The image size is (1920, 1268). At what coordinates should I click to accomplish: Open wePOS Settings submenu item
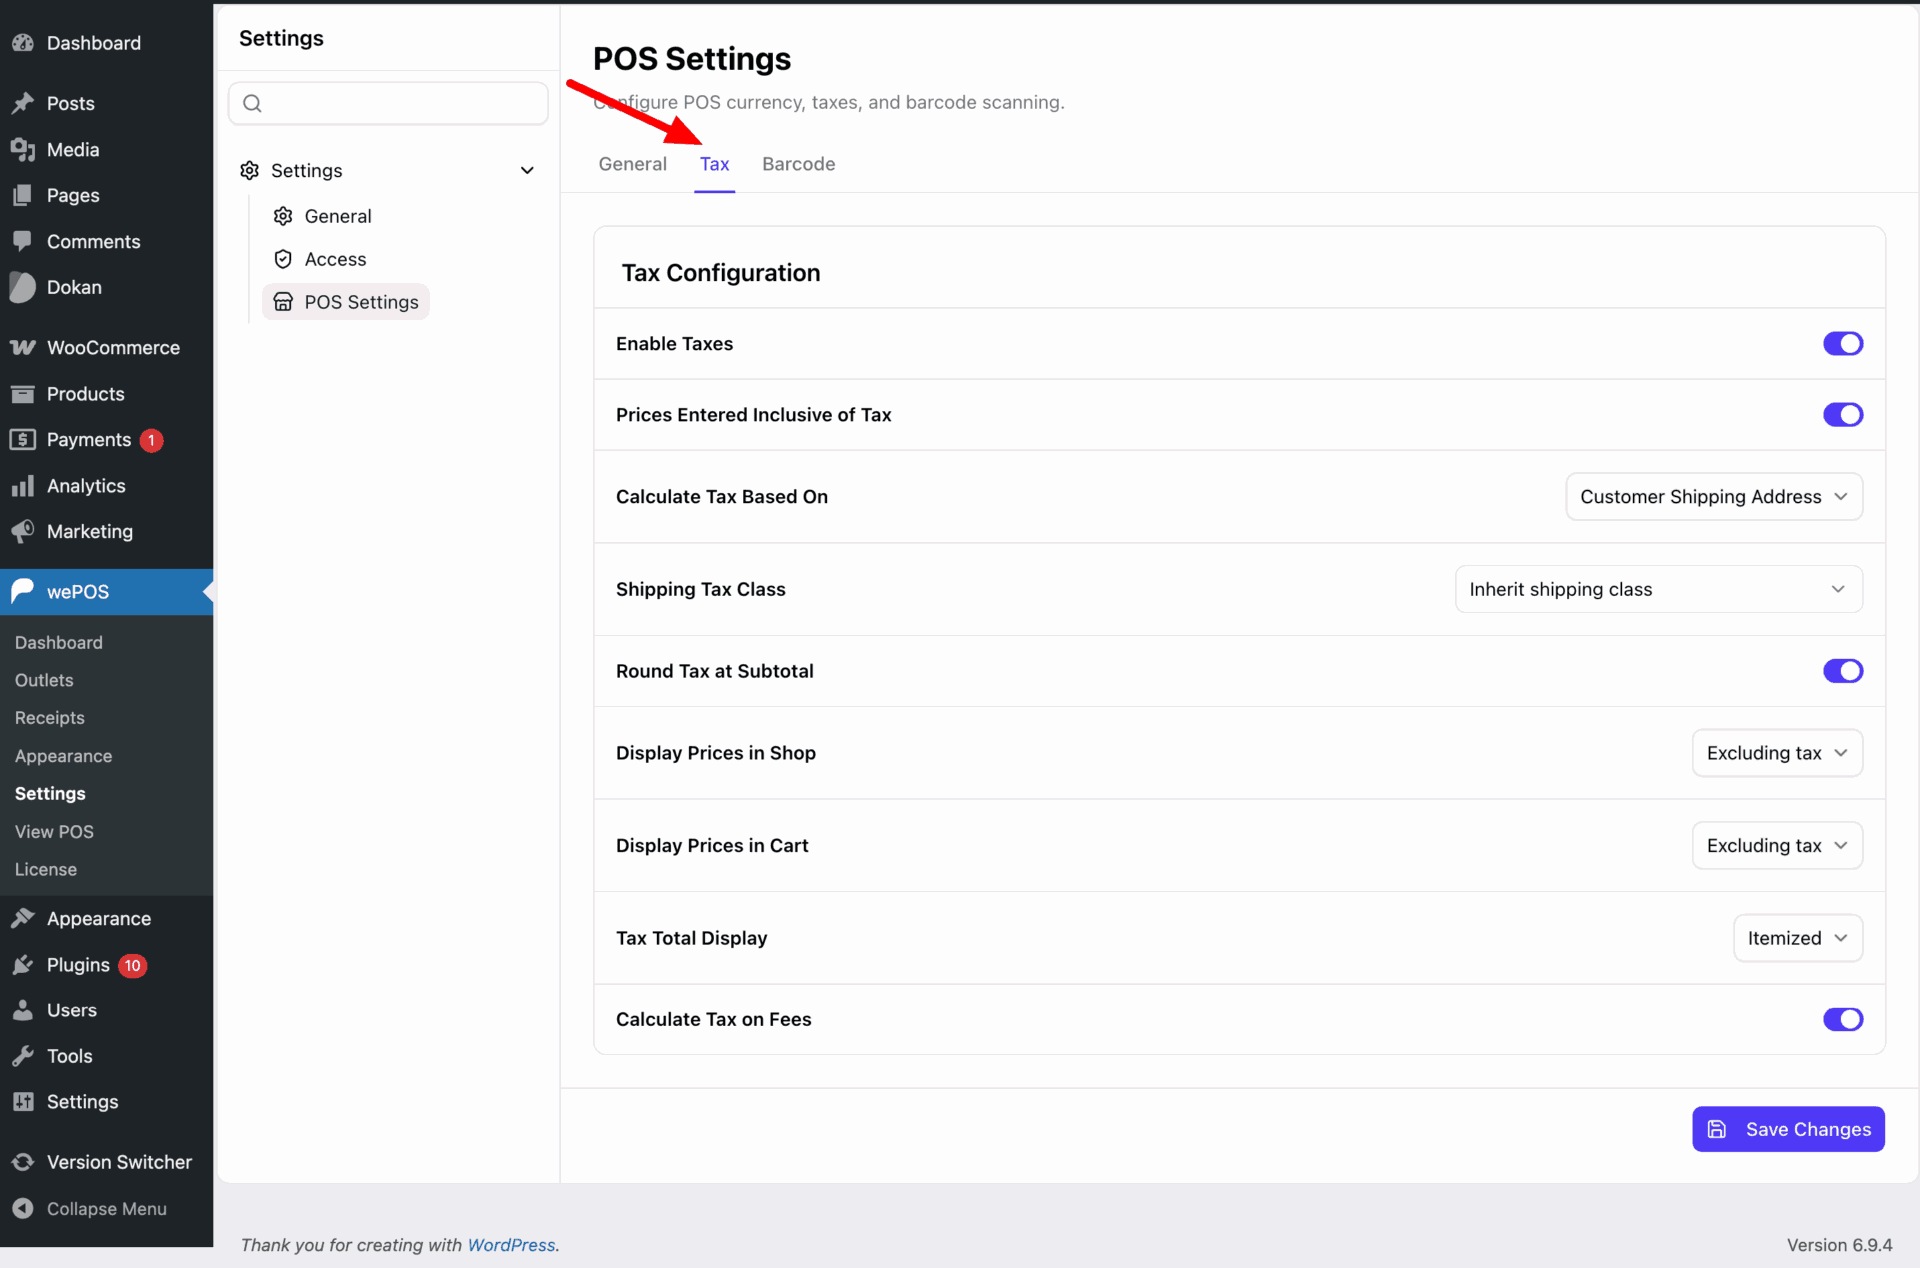tap(50, 793)
